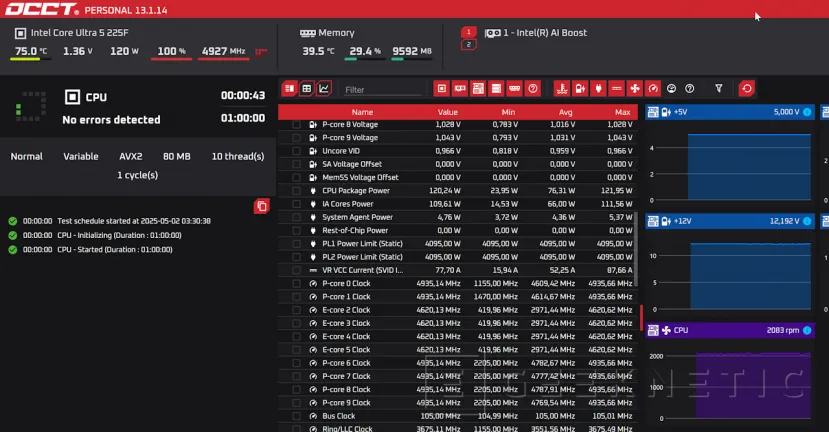Check the Bus Clock row checkbox
Screen dimensions: 829x432
(297, 416)
